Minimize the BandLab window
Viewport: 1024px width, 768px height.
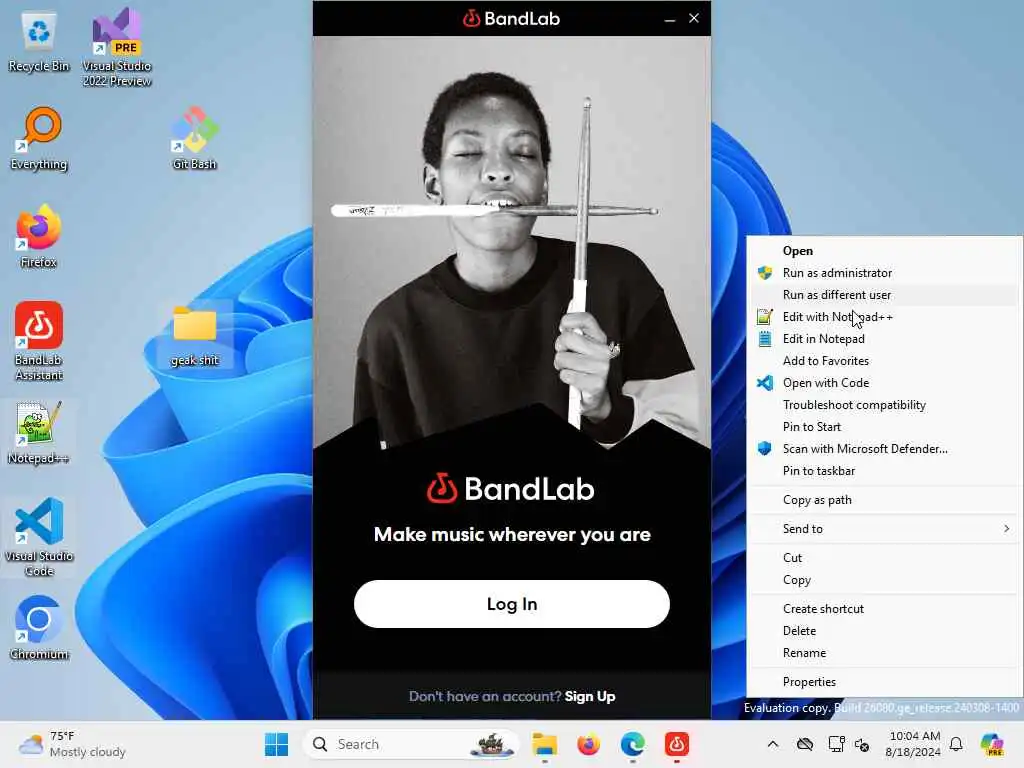[669, 19]
